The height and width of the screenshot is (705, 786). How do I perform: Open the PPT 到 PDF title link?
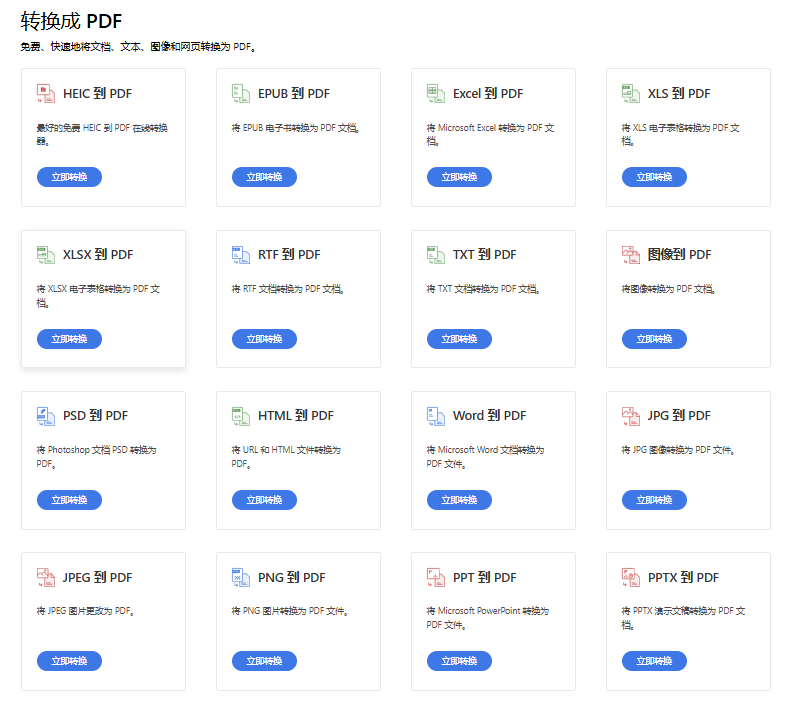485,578
